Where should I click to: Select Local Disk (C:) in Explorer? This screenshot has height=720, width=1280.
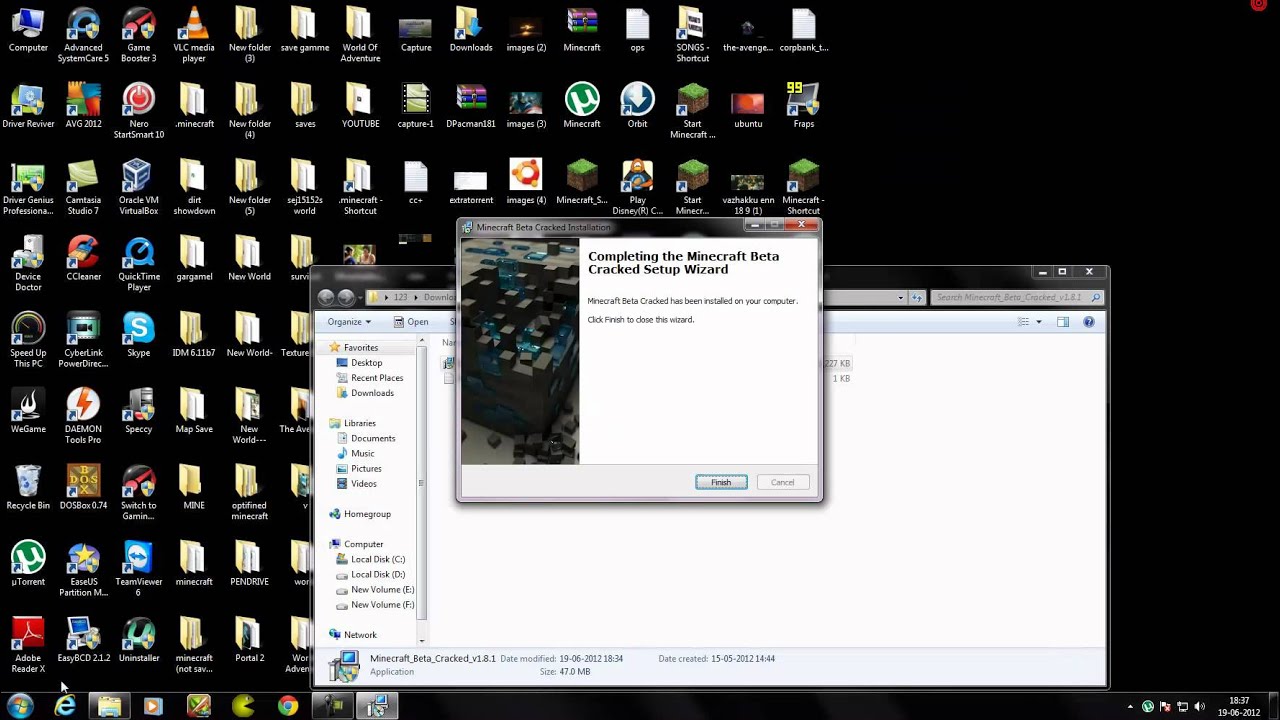[x=378, y=559]
